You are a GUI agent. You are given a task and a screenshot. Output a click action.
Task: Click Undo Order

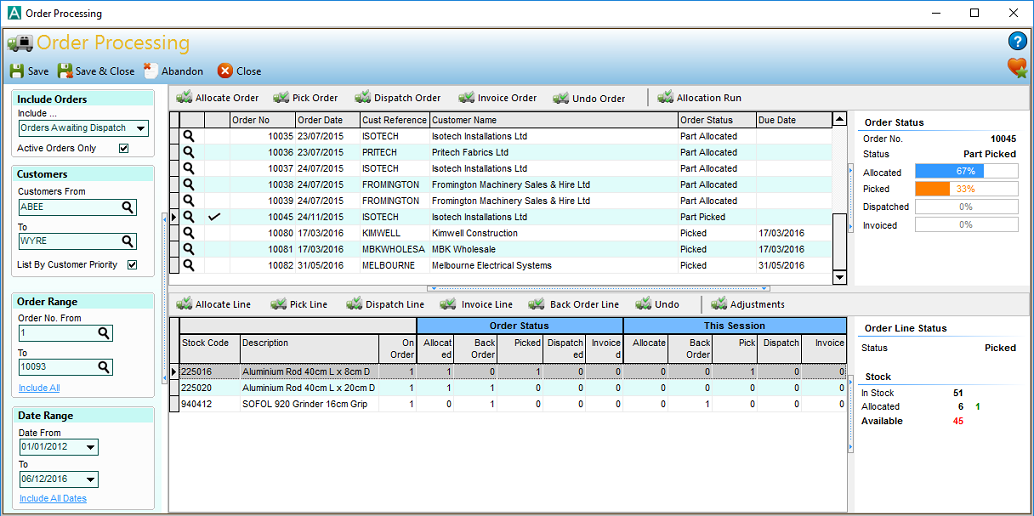click(589, 98)
